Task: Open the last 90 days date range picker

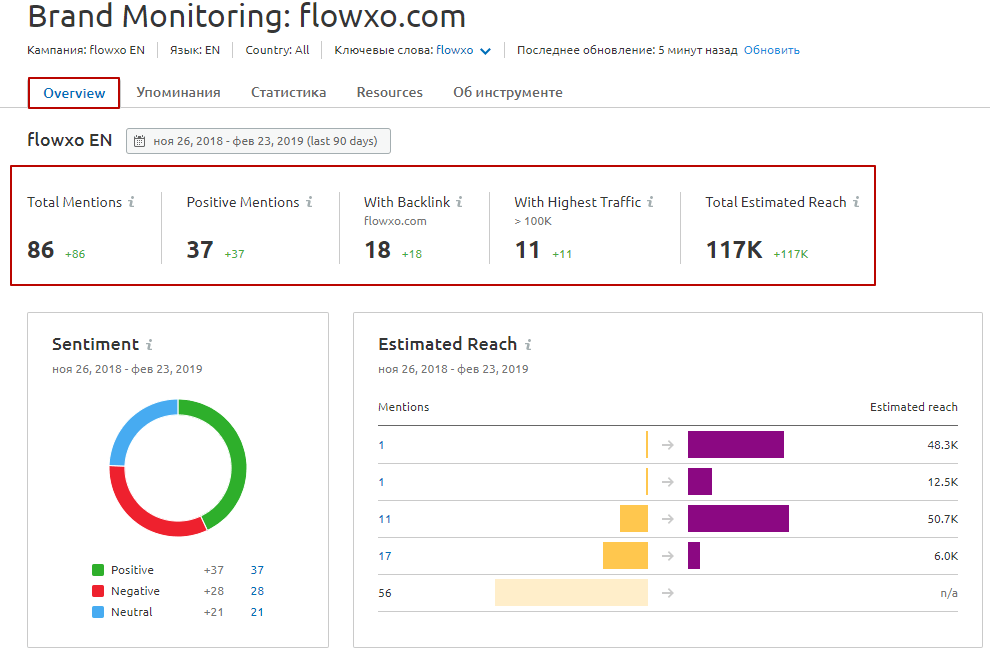Action: (258, 141)
